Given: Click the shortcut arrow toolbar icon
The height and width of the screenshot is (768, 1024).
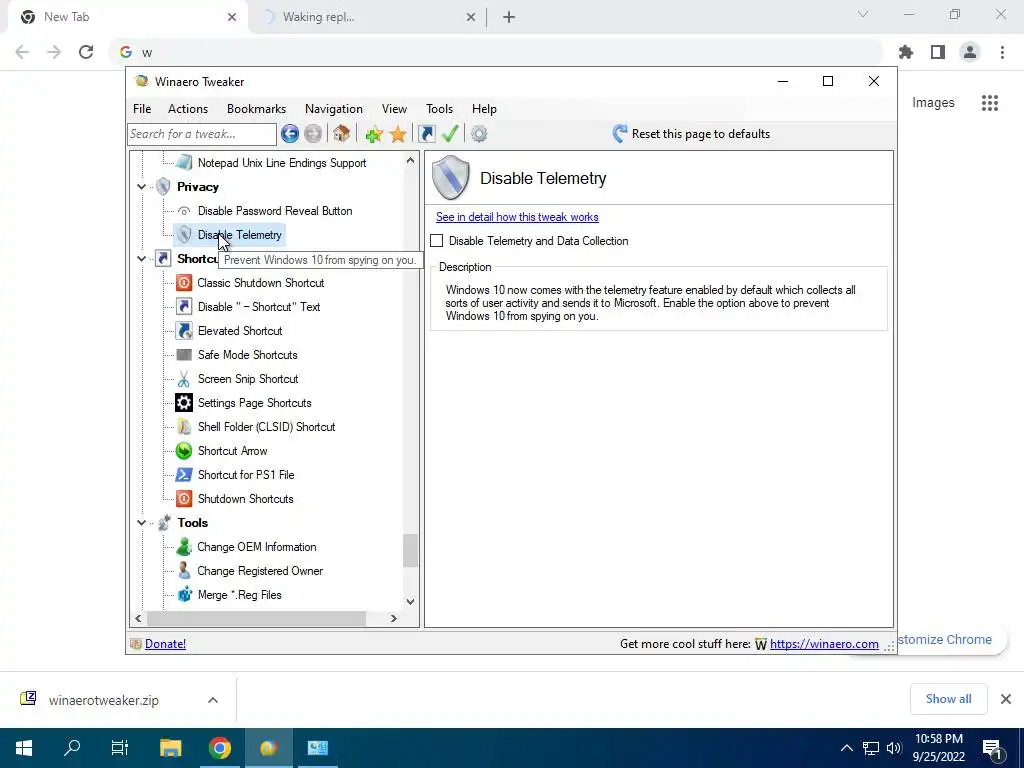Looking at the screenshot, I should (426, 134).
